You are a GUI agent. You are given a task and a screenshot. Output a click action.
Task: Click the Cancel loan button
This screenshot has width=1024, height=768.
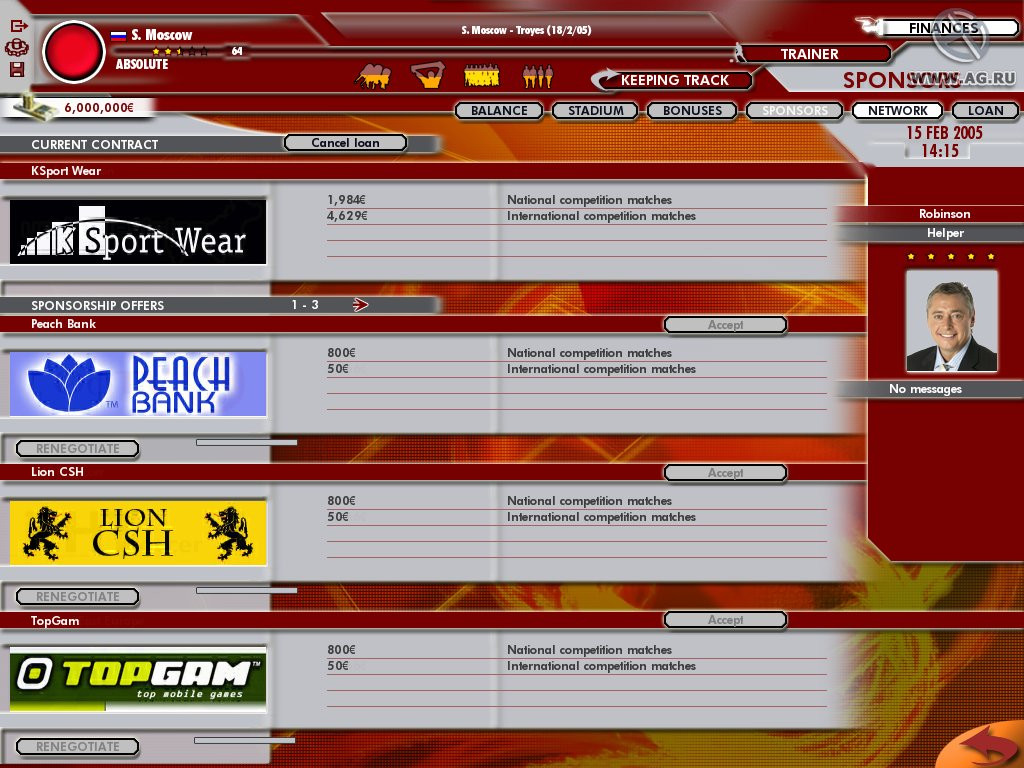tap(345, 143)
